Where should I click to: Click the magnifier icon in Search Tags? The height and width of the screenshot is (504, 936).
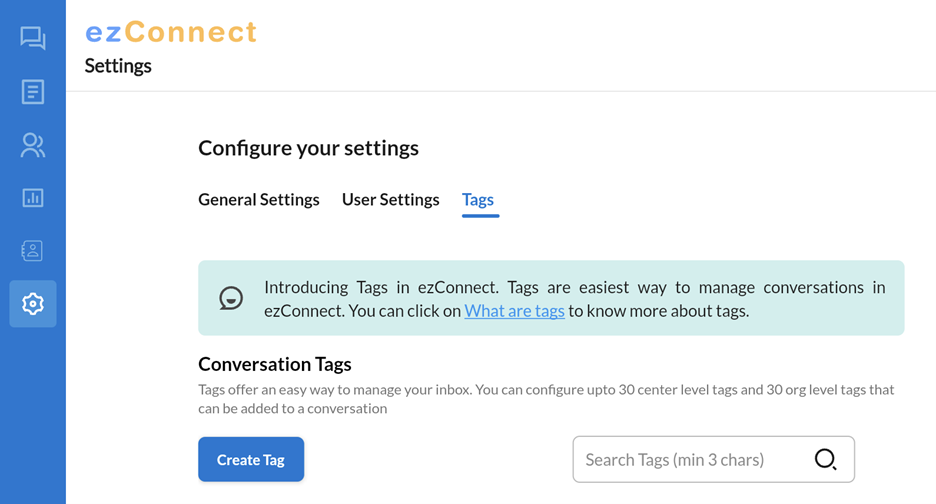pos(826,459)
